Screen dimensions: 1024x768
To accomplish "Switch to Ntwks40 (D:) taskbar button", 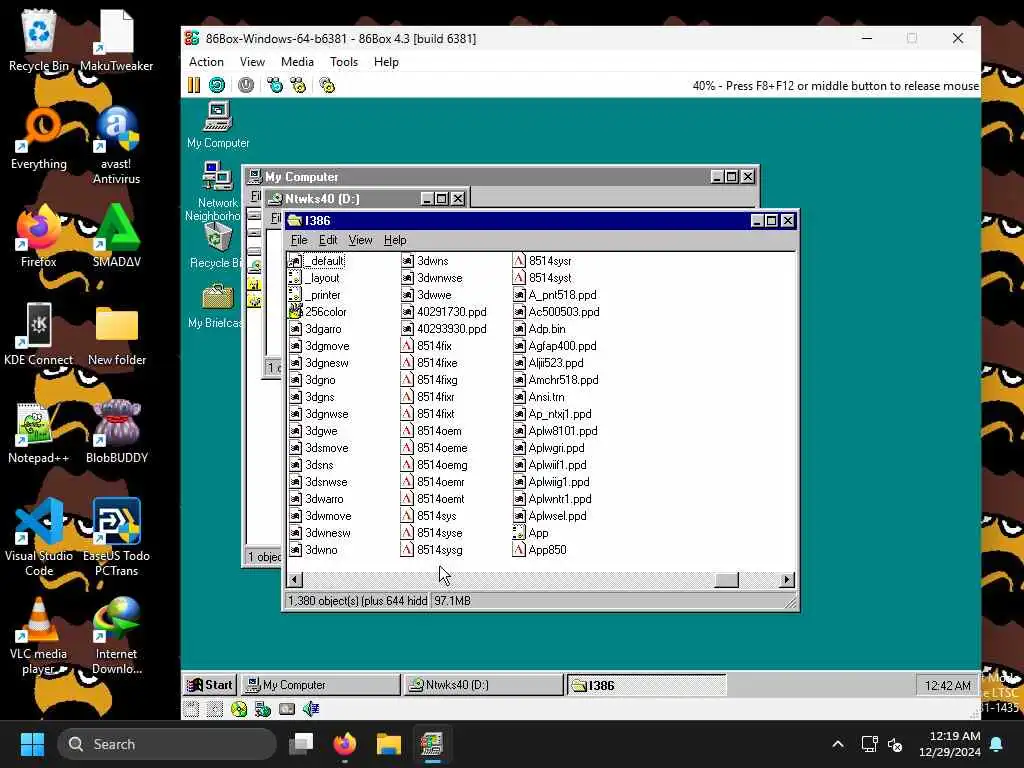I will 483,684.
